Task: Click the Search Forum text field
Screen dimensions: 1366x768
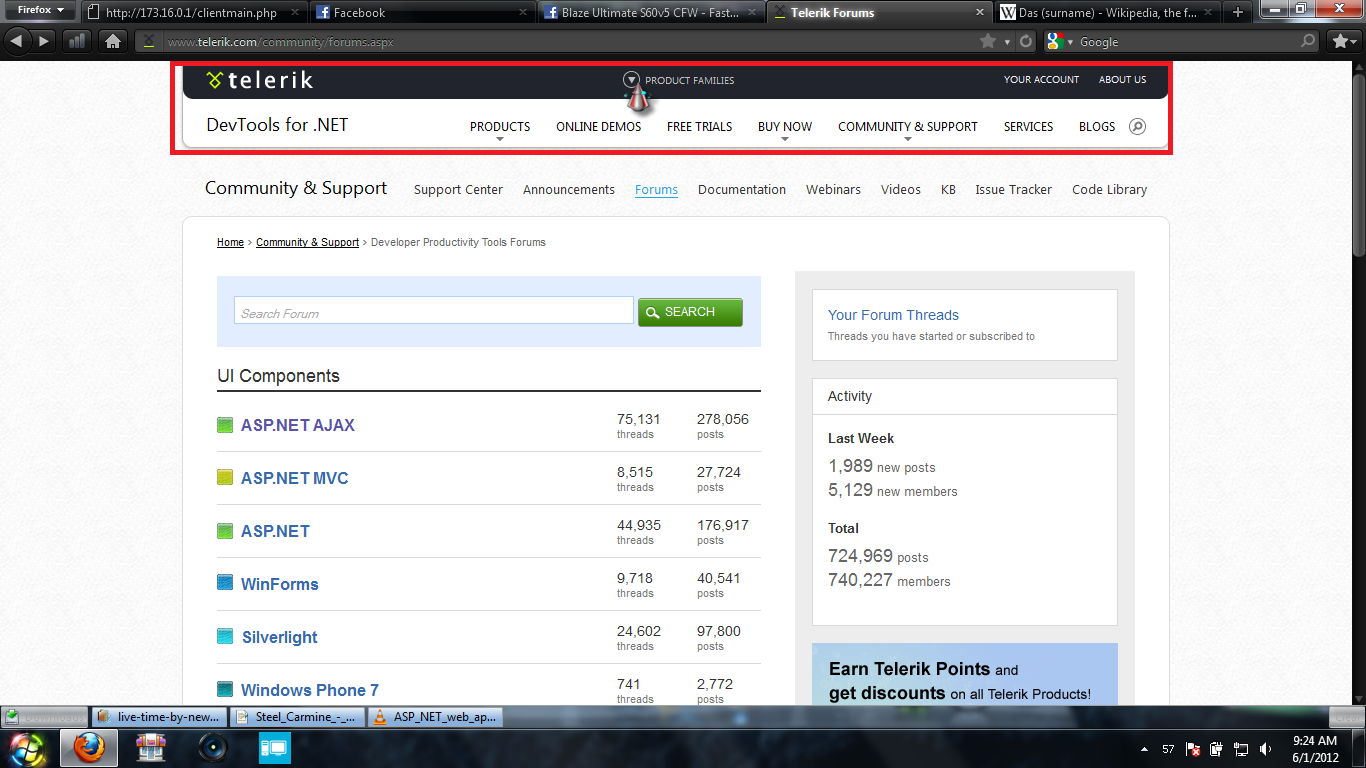Action: [x=434, y=310]
